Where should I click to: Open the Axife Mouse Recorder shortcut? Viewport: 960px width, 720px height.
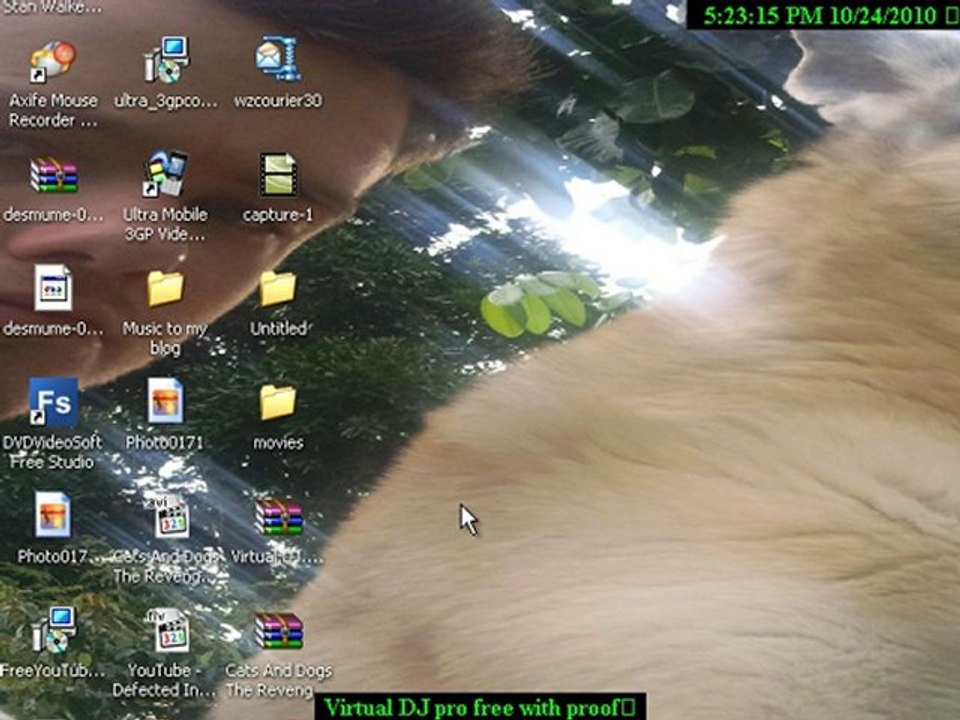tap(53, 61)
